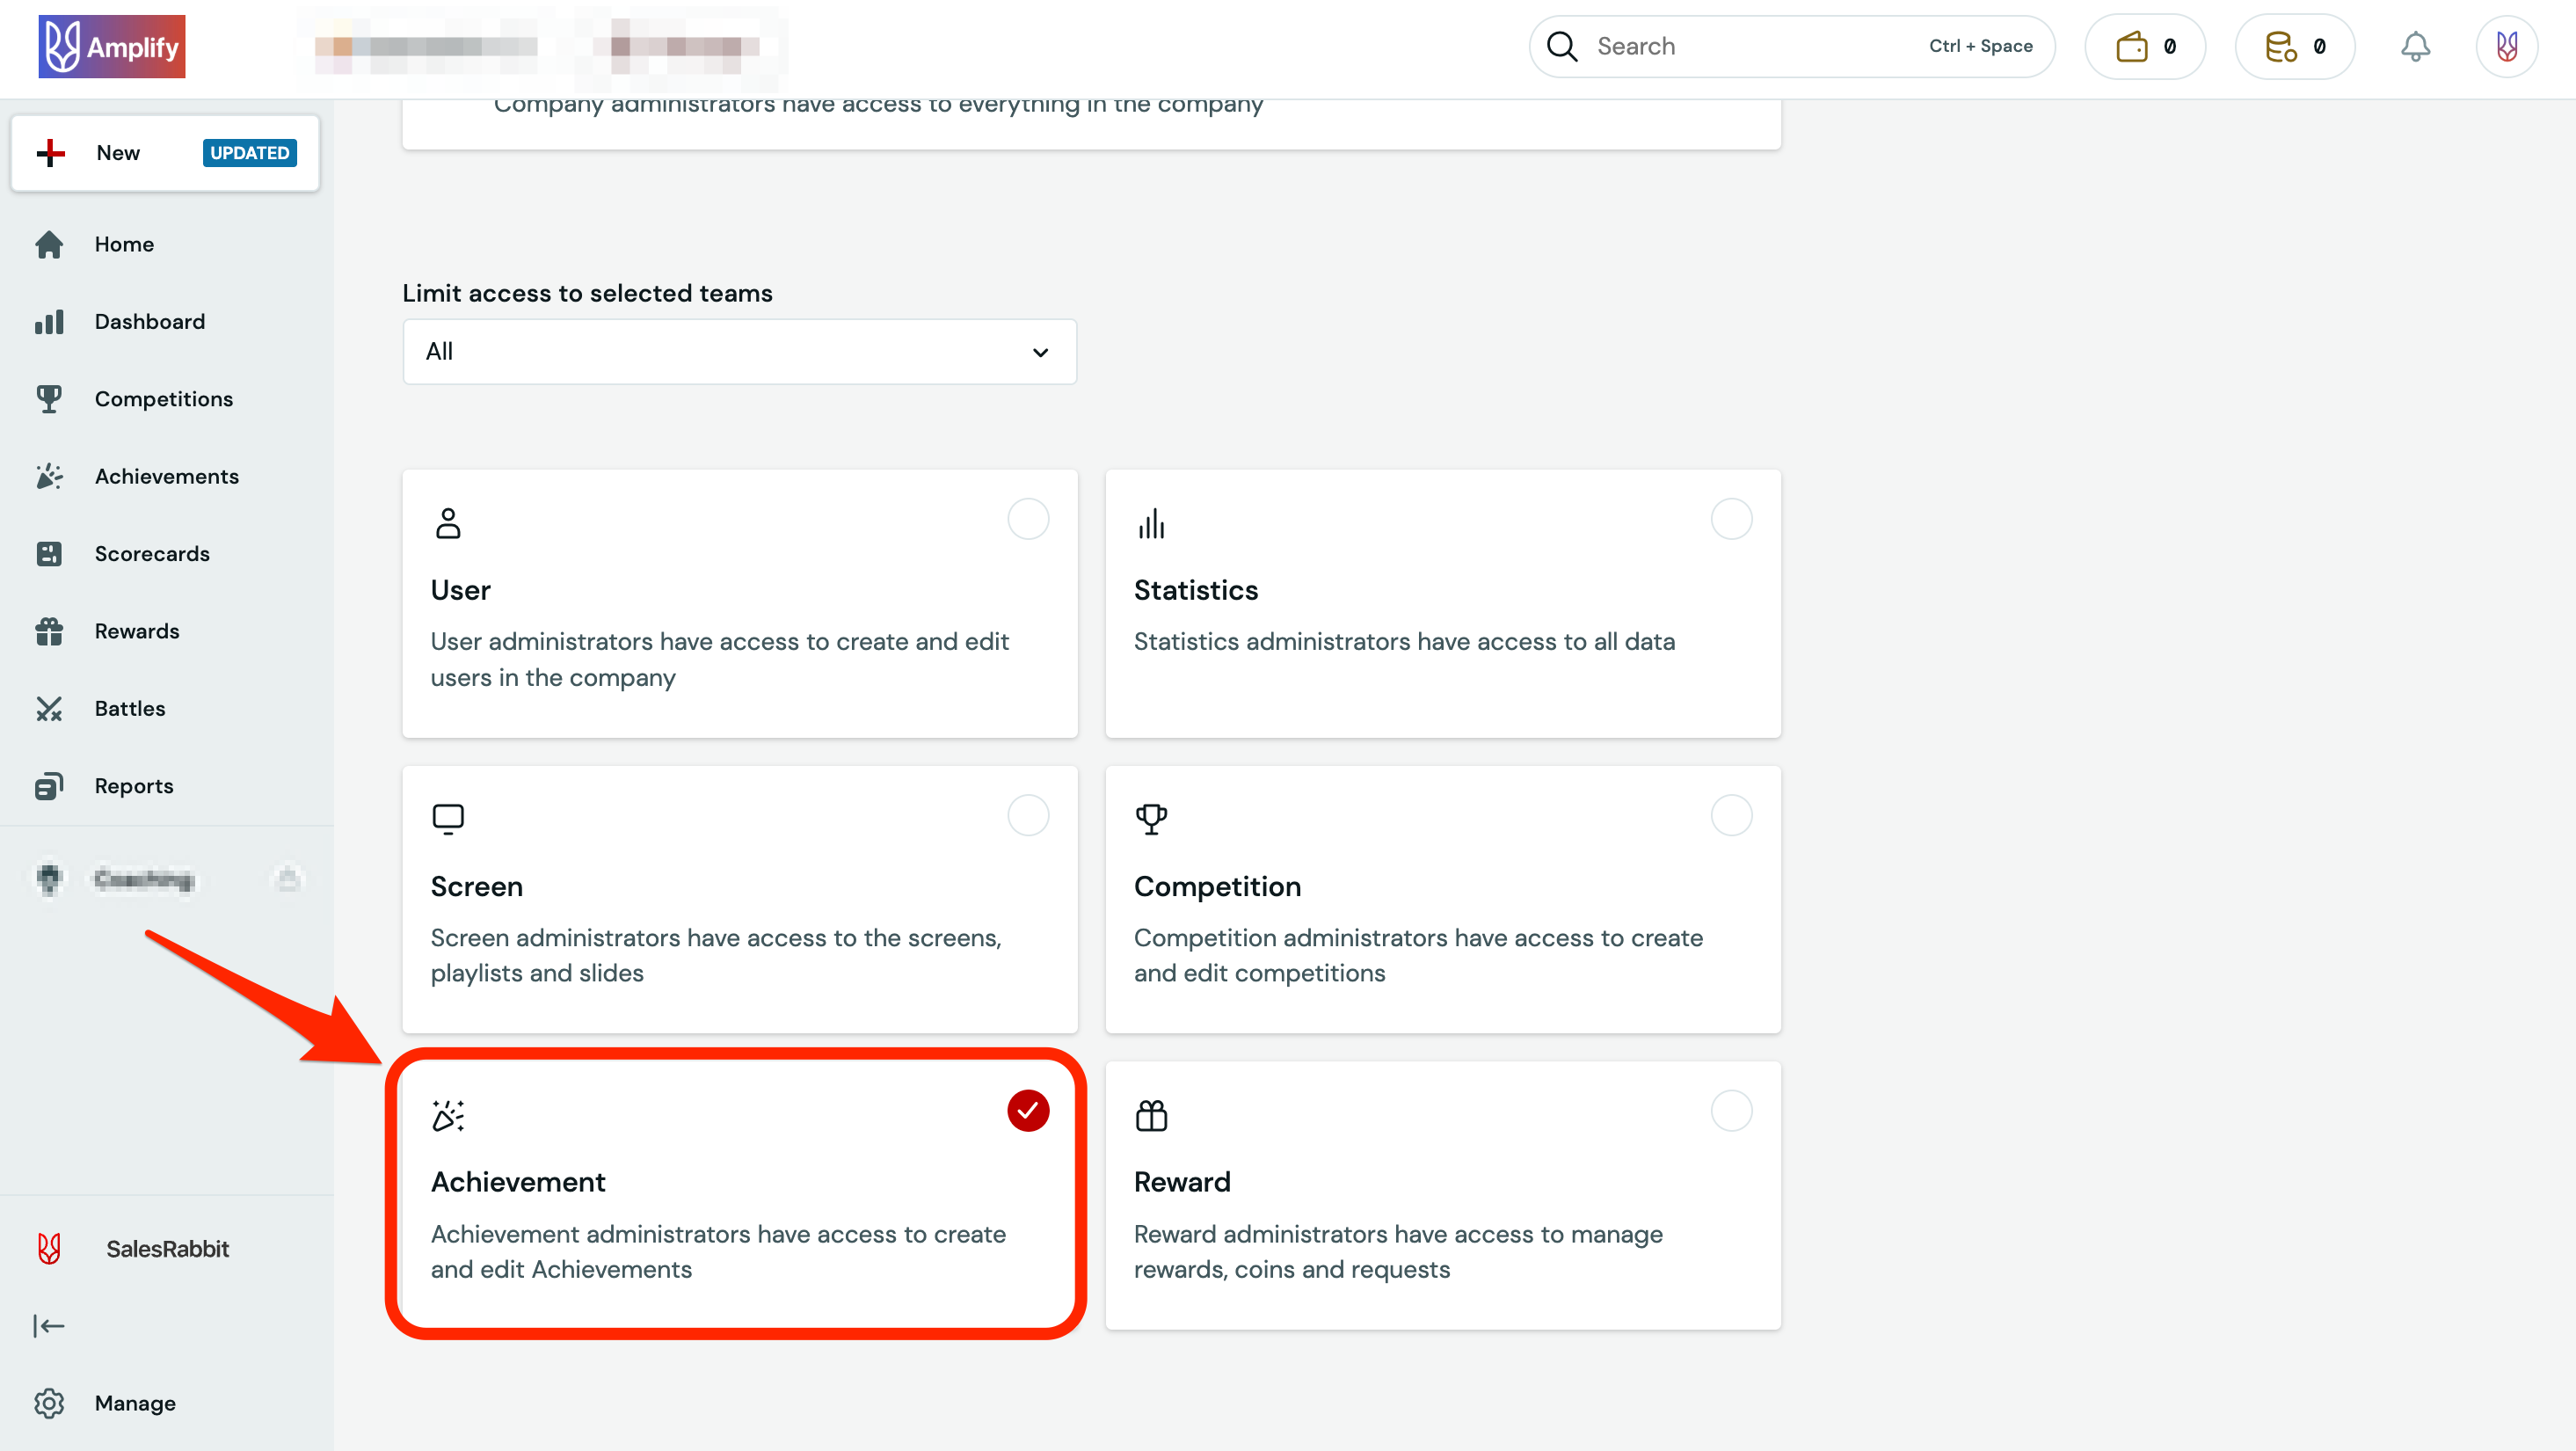Open the wallet balance indicator

(x=2144, y=45)
